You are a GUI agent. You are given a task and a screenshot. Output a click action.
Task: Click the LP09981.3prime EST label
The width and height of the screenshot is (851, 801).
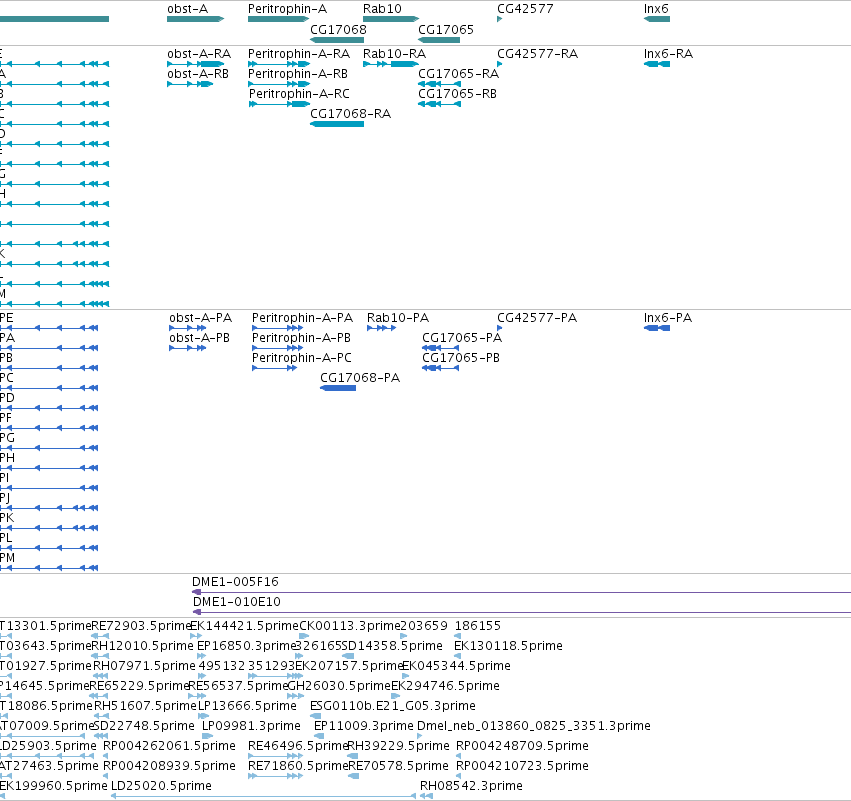pyautogui.click(x=251, y=726)
